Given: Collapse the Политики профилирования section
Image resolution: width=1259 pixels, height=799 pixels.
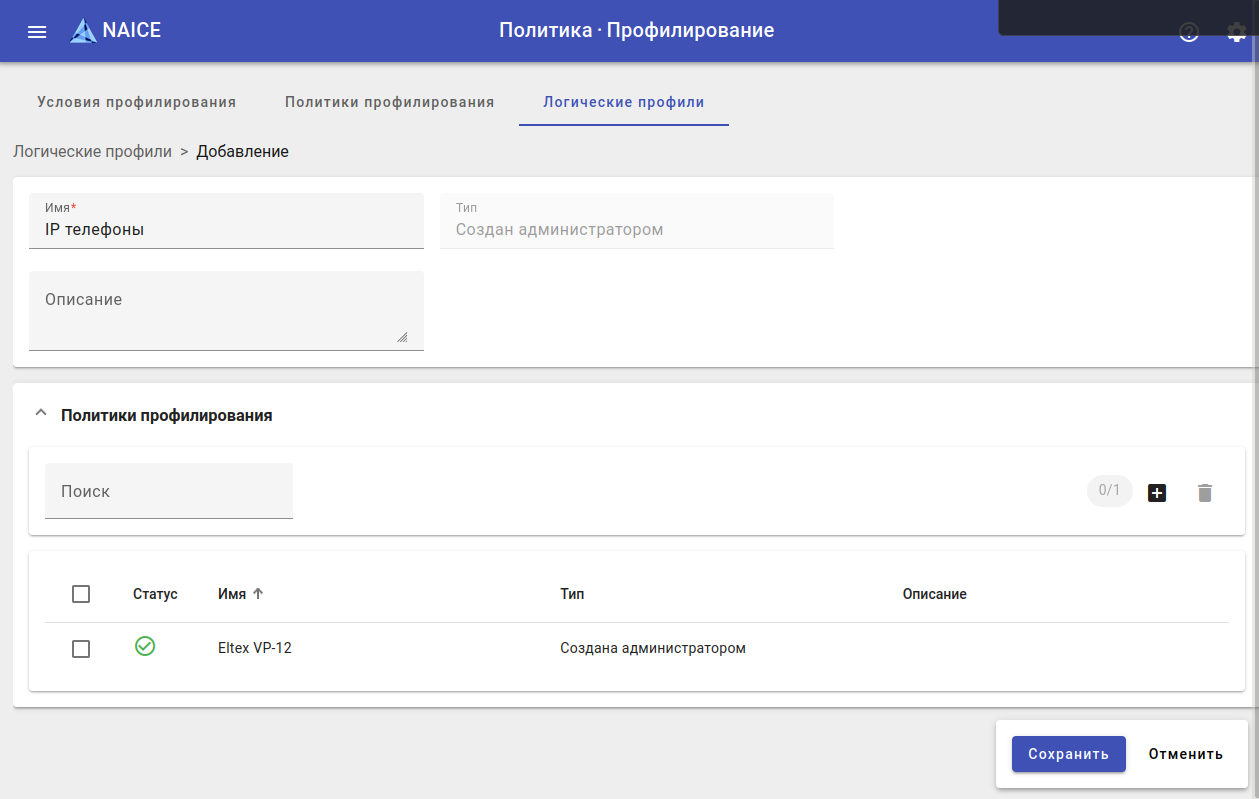Looking at the screenshot, I should (40, 413).
